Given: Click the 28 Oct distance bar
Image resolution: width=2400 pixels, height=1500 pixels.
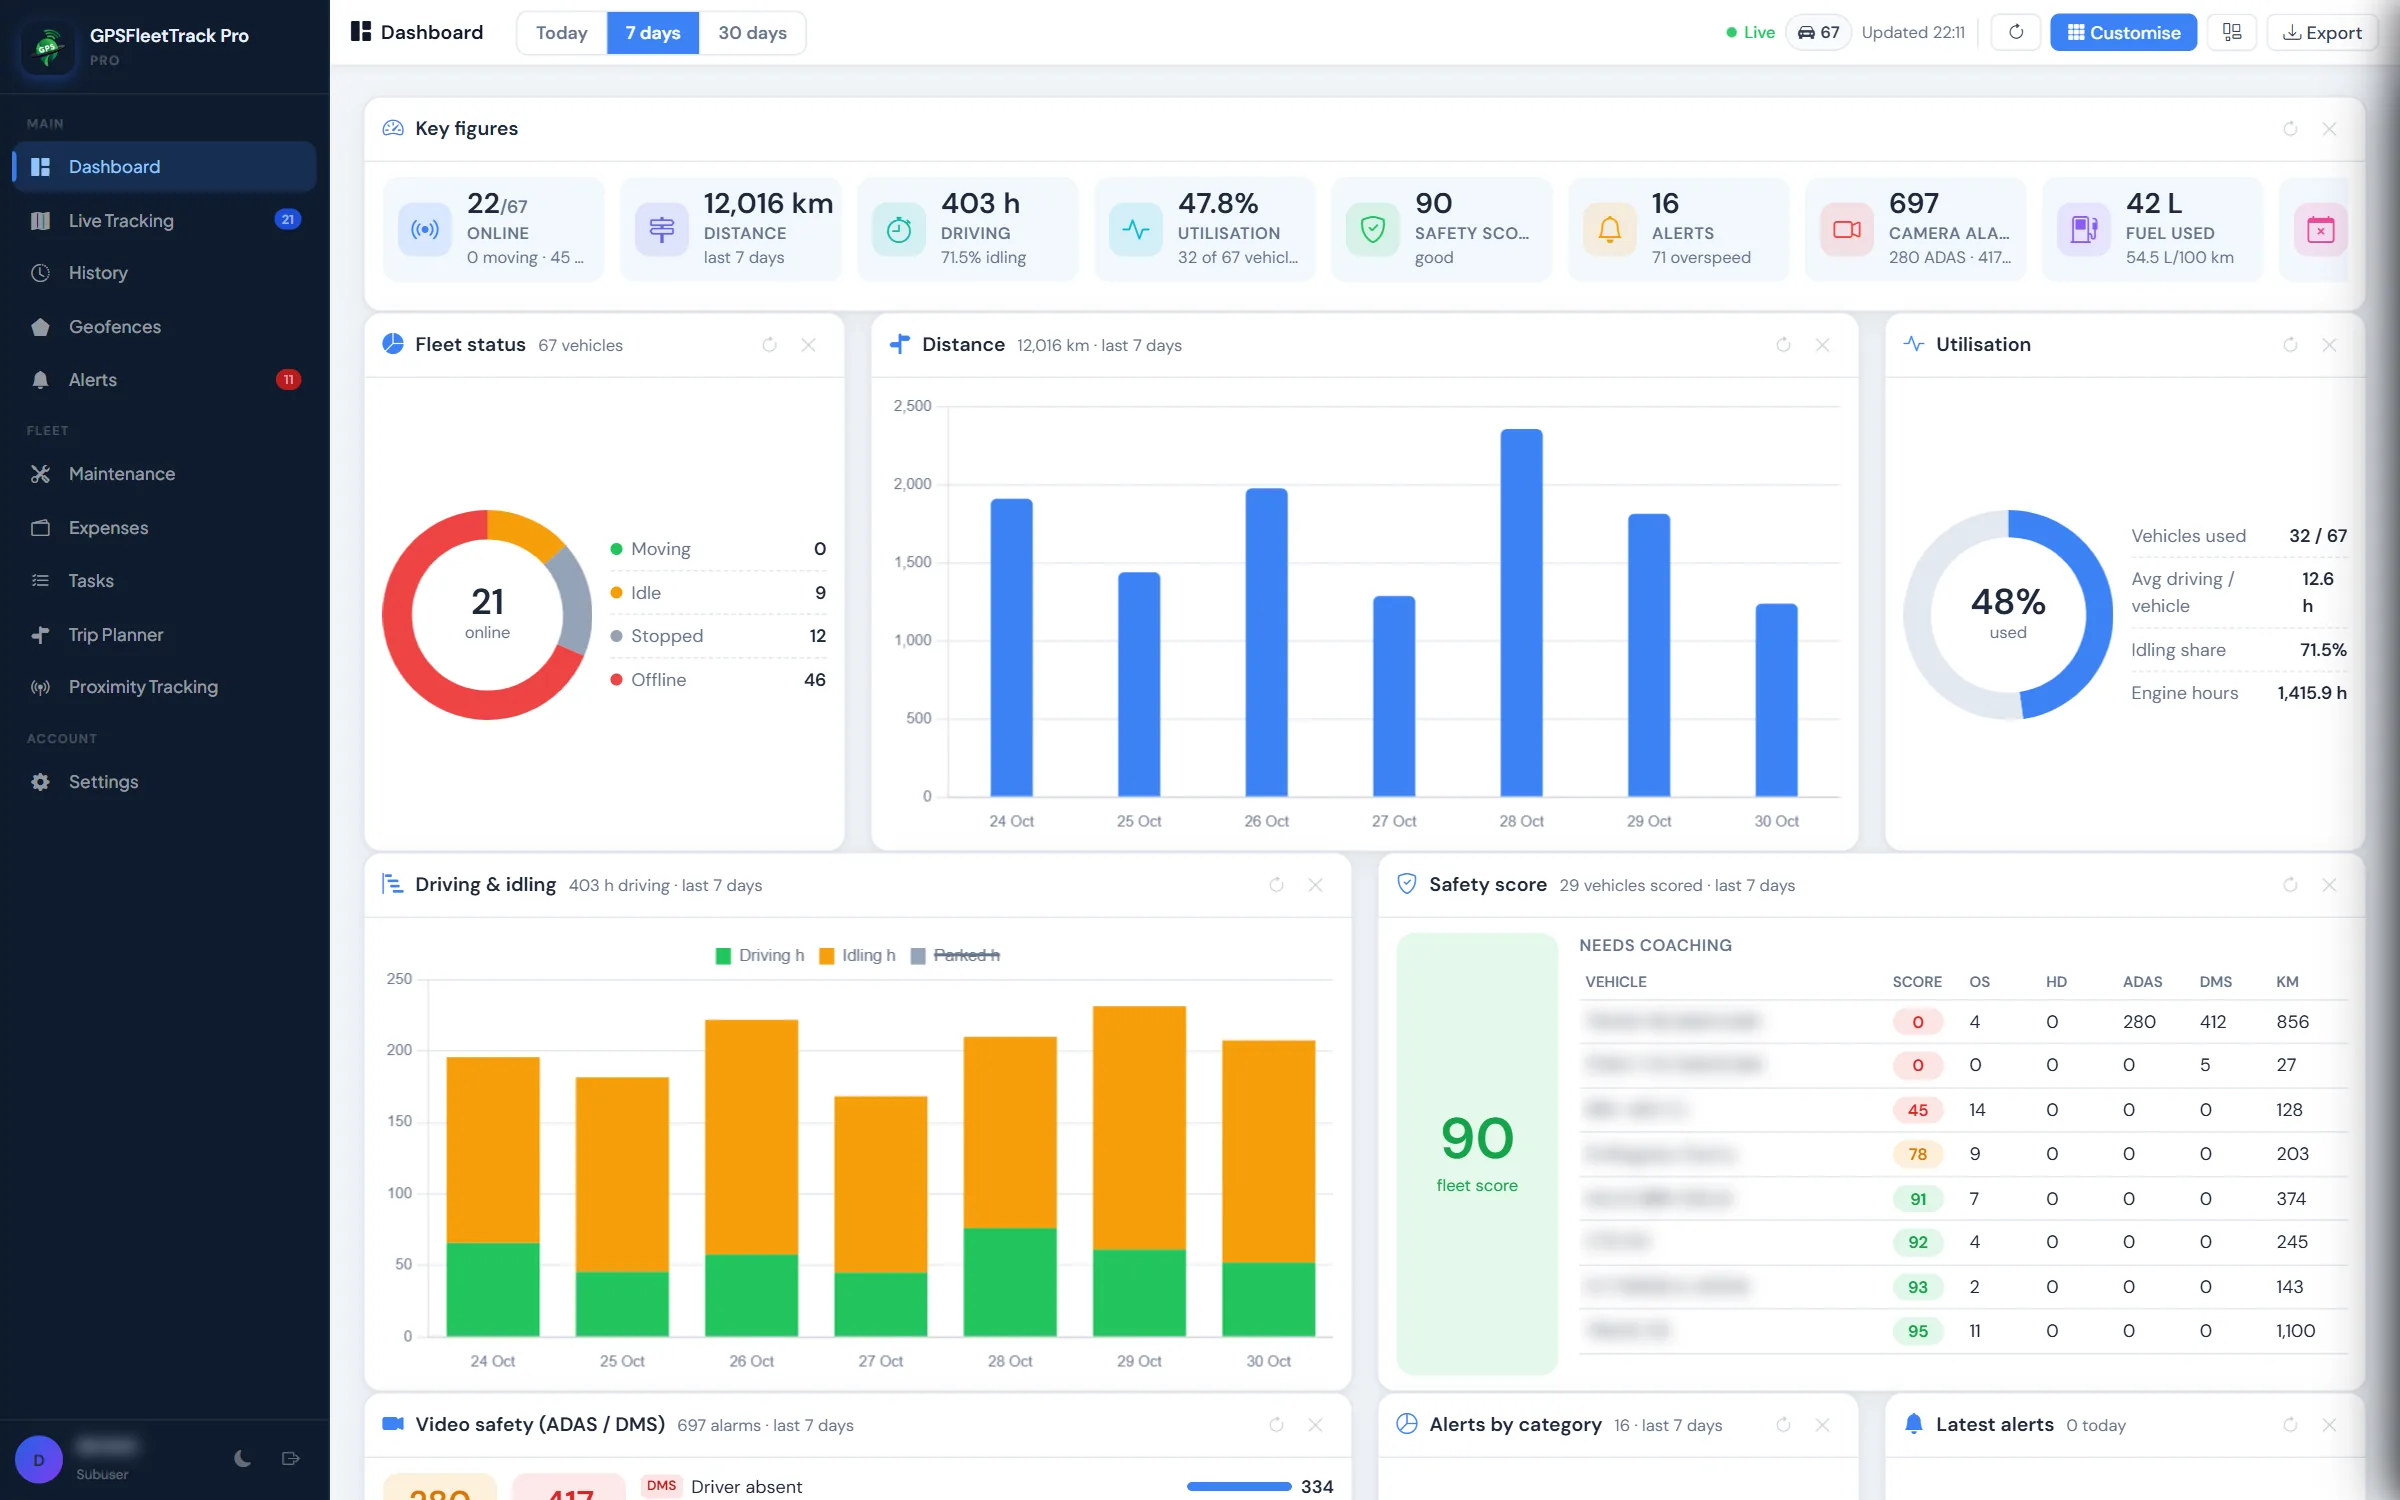Looking at the screenshot, I should tap(1521, 613).
